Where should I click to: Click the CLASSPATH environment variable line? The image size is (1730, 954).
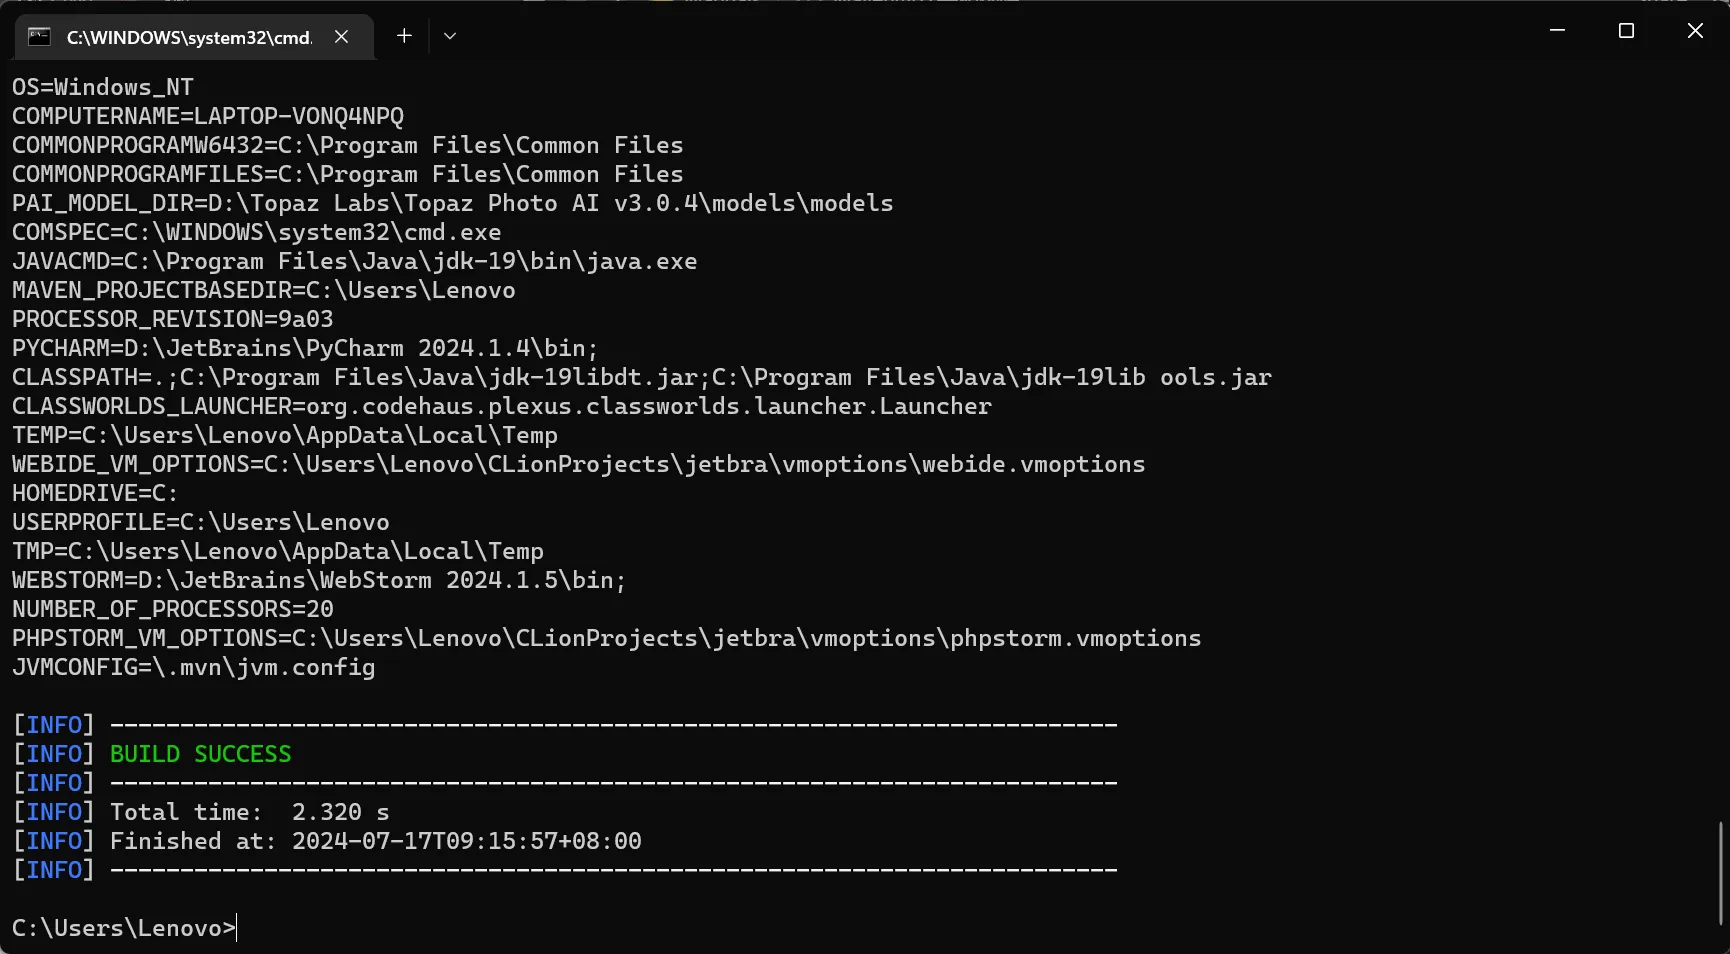point(641,377)
